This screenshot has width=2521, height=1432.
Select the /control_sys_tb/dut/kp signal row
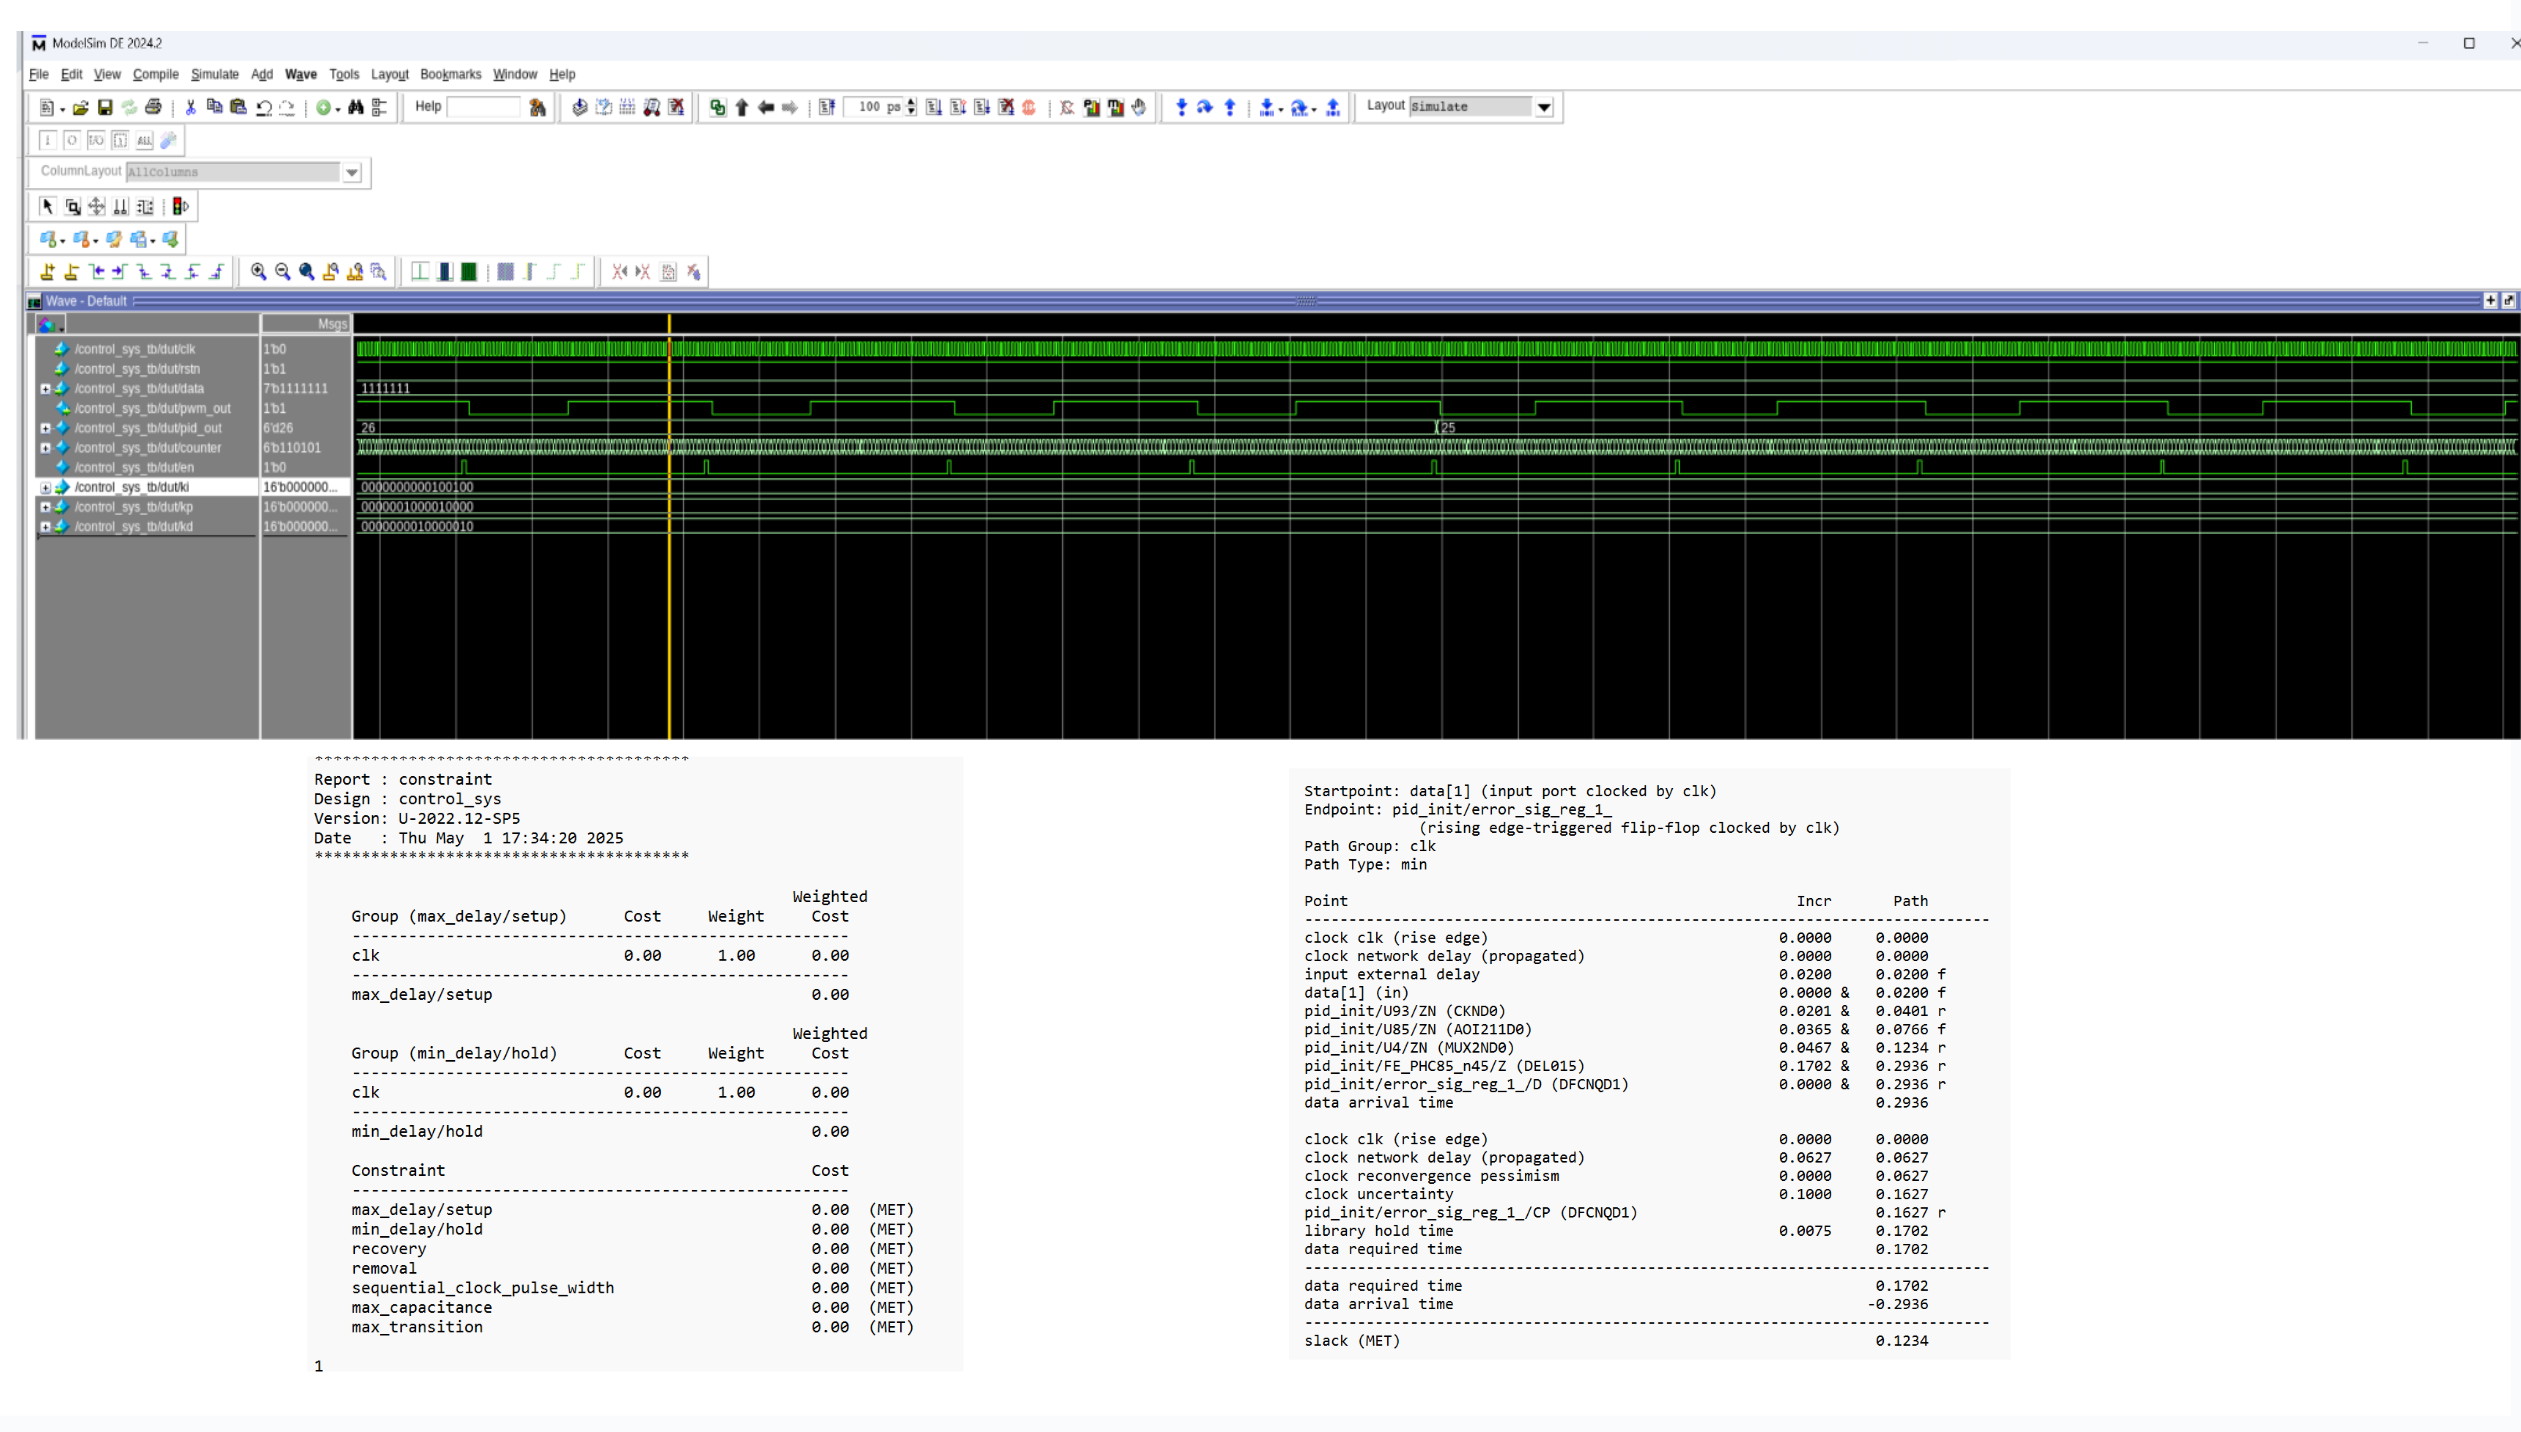click(134, 507)
